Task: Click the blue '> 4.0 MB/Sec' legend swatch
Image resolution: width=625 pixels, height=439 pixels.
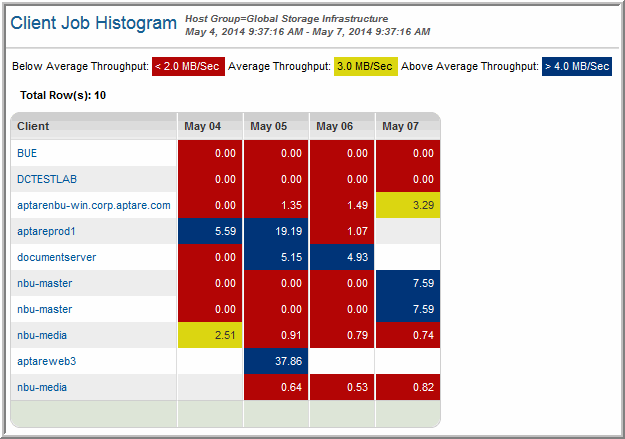Action: pos(576,66)
